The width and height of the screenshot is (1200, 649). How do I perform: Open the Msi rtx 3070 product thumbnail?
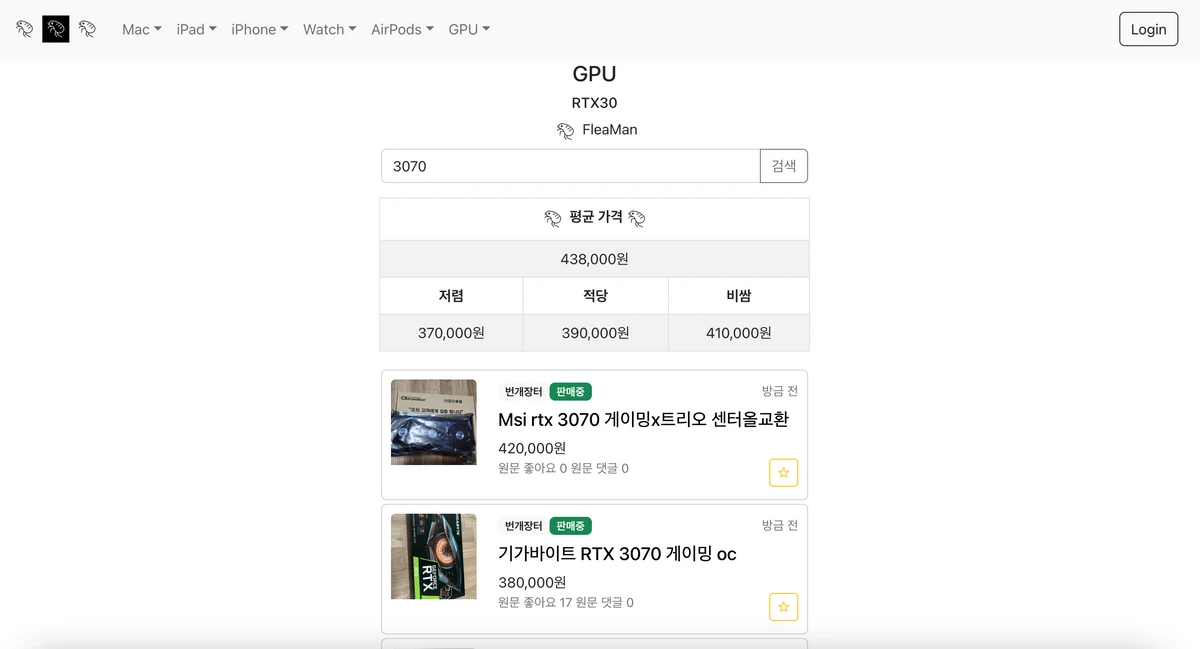coord(434,422)
